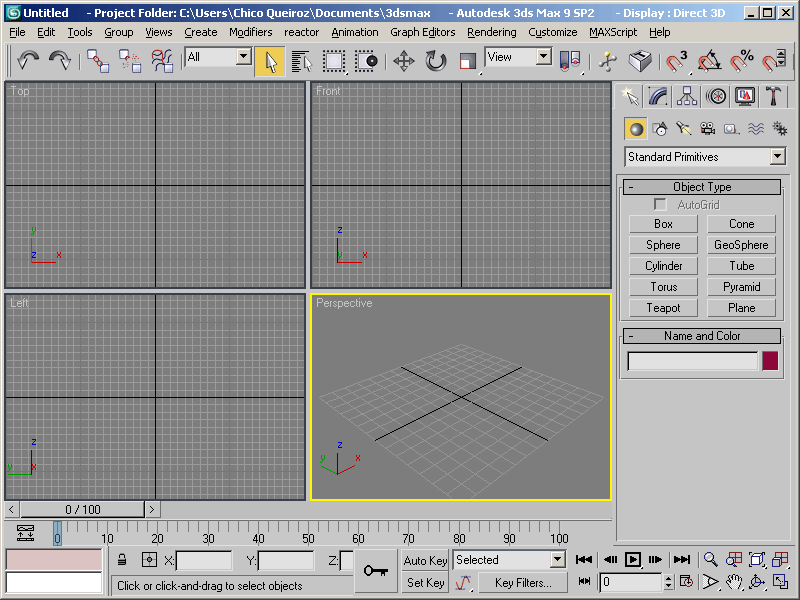The height and width of the screenshot is (600, 800).
Task: Toggle Set Key mode
Action: [x=425, y=583]
